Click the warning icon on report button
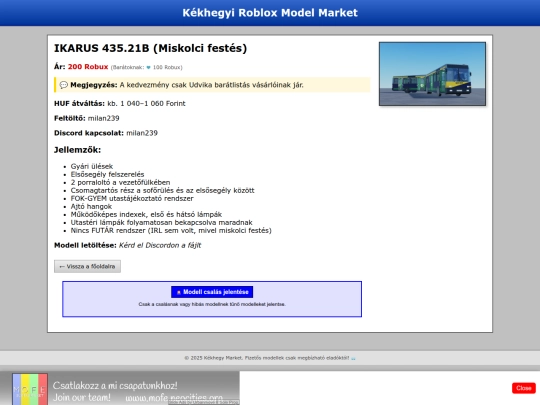540x405 pixels. 179,292
